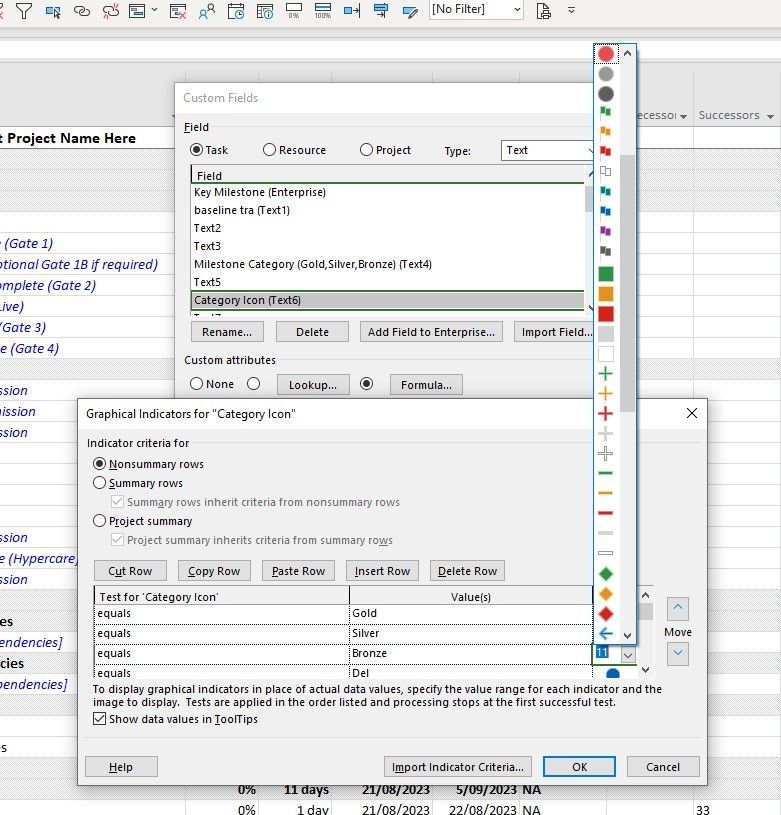Pick the green flag indicator
The height and width of the screenshot is (815, 781).
click(x=605, y=111)
